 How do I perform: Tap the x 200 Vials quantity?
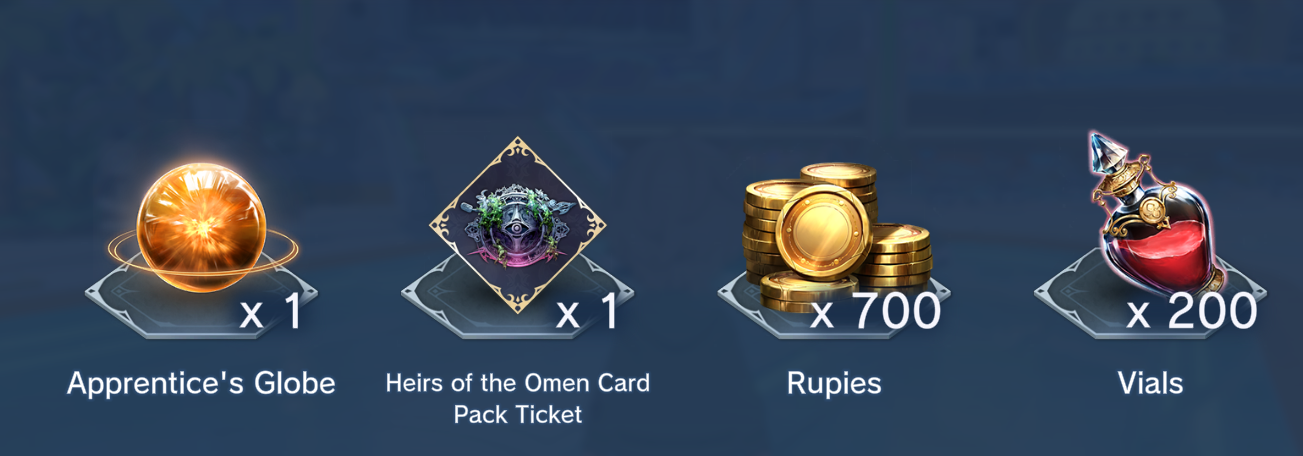point(1192,311)
